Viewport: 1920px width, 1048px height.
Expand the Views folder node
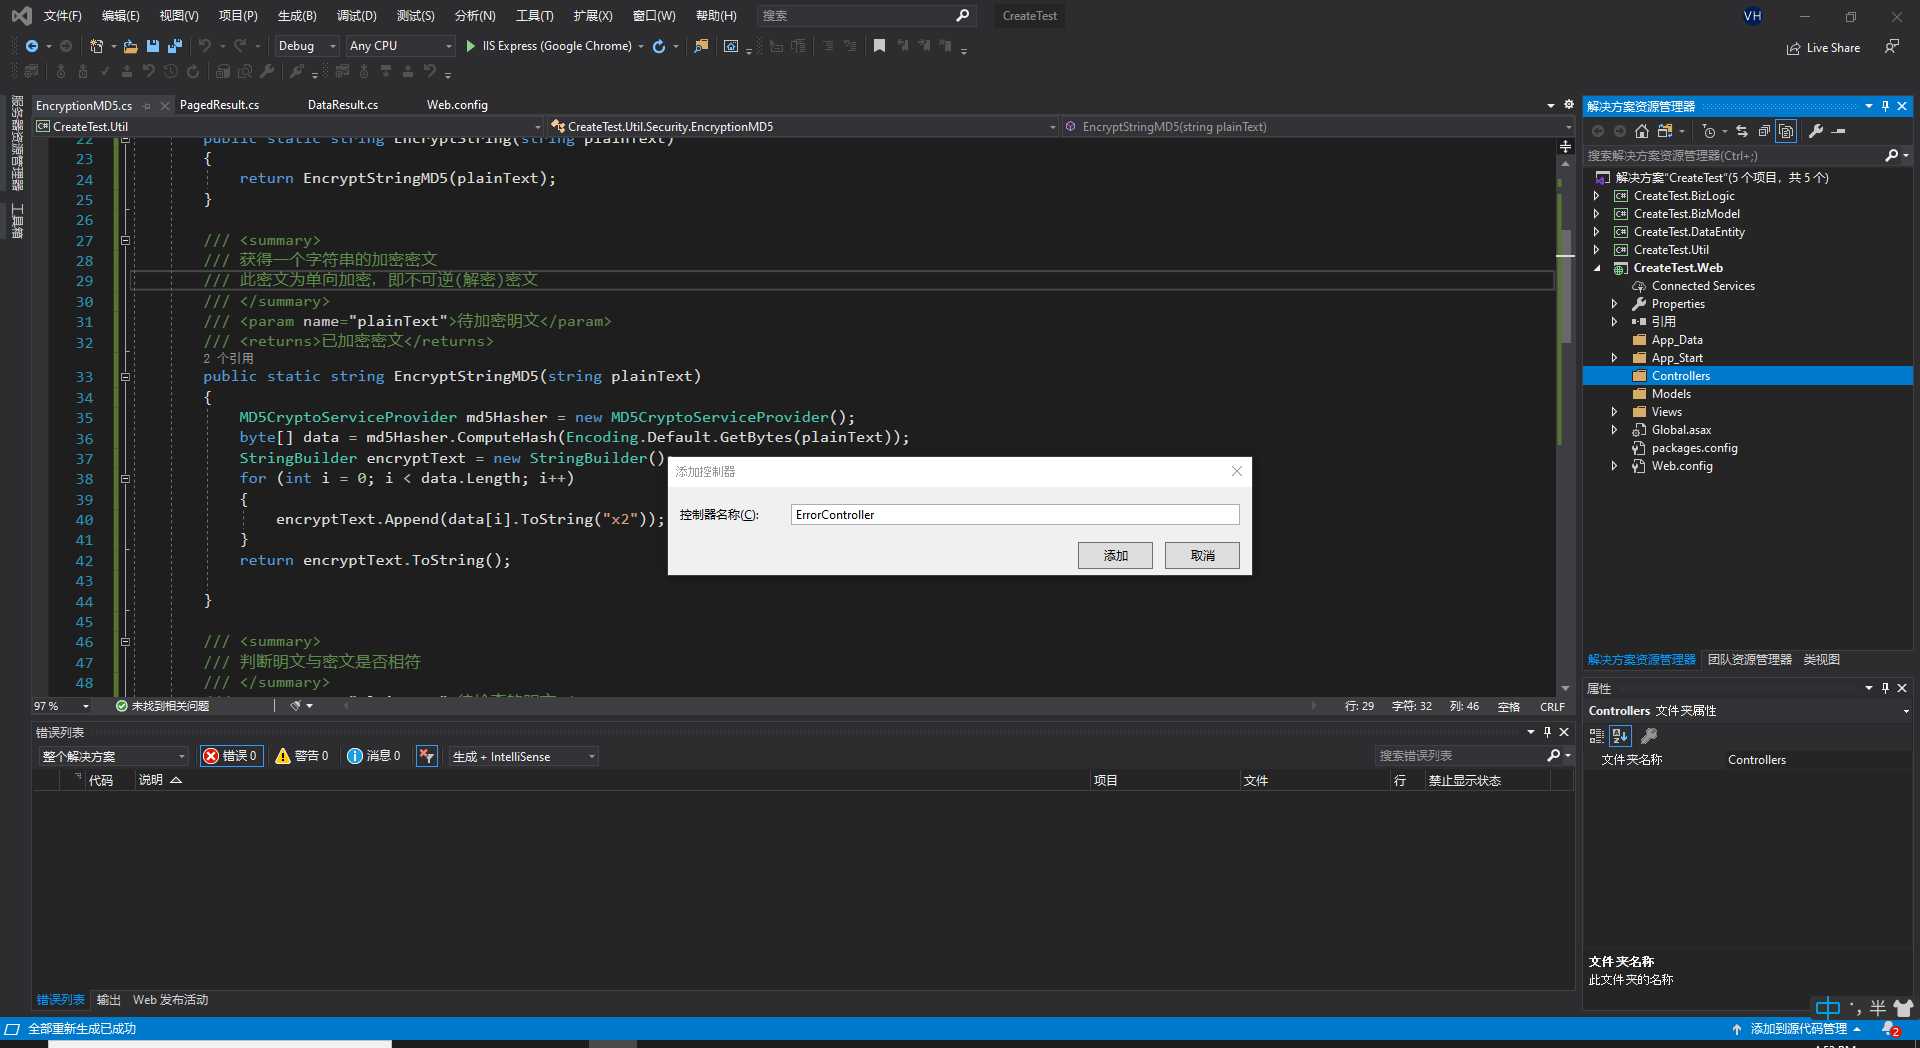click(1614, 412)
